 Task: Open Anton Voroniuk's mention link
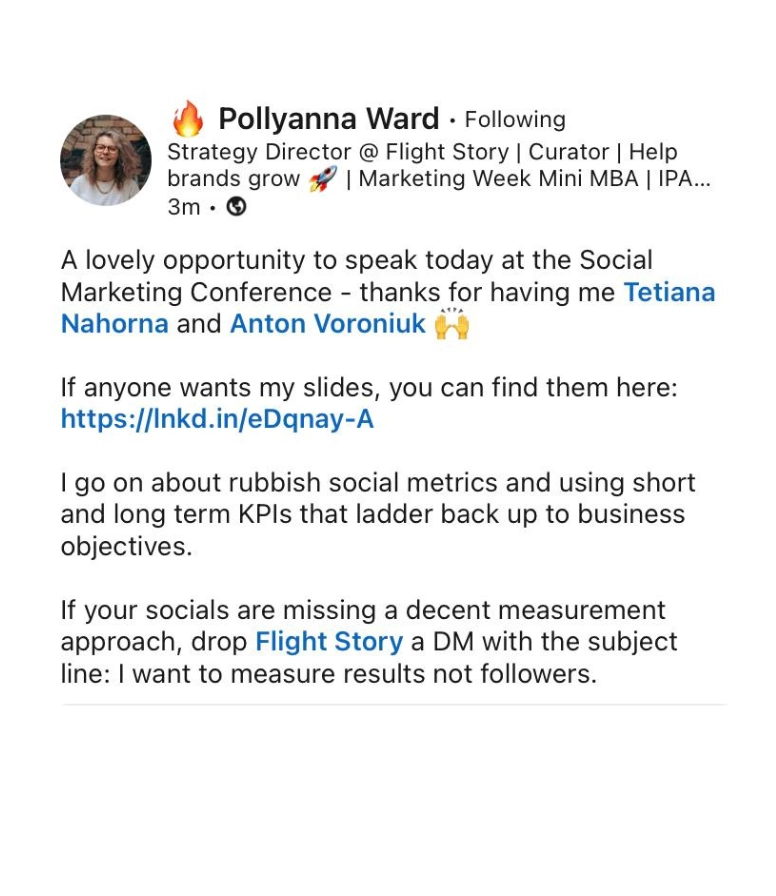coord(328,324)
